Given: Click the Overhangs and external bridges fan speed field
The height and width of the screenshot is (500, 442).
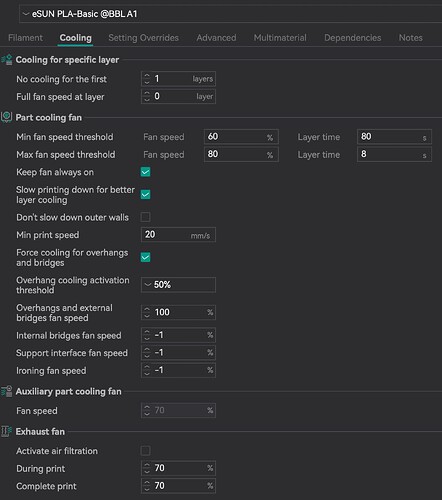Looking at the screenshot, I should point(178,312).
